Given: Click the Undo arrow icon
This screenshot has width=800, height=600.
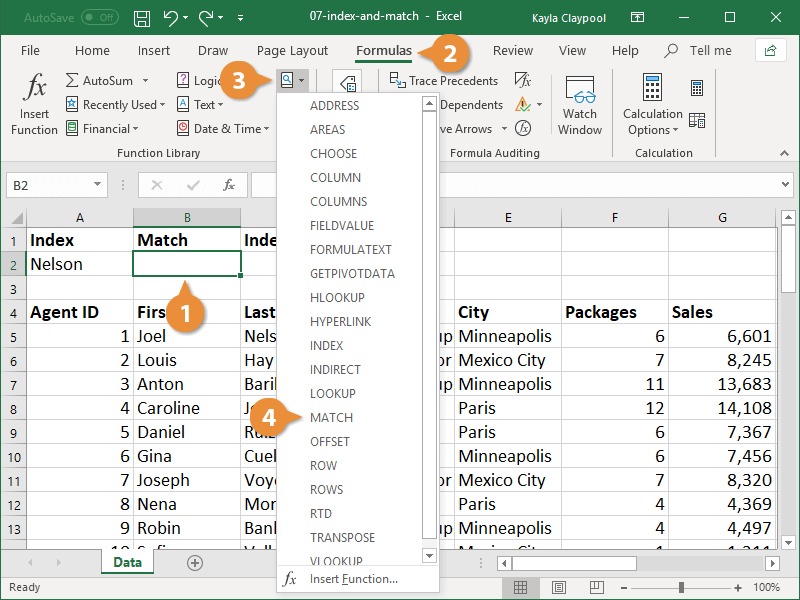Looking at the screenshot, I should tap(170, 18).
